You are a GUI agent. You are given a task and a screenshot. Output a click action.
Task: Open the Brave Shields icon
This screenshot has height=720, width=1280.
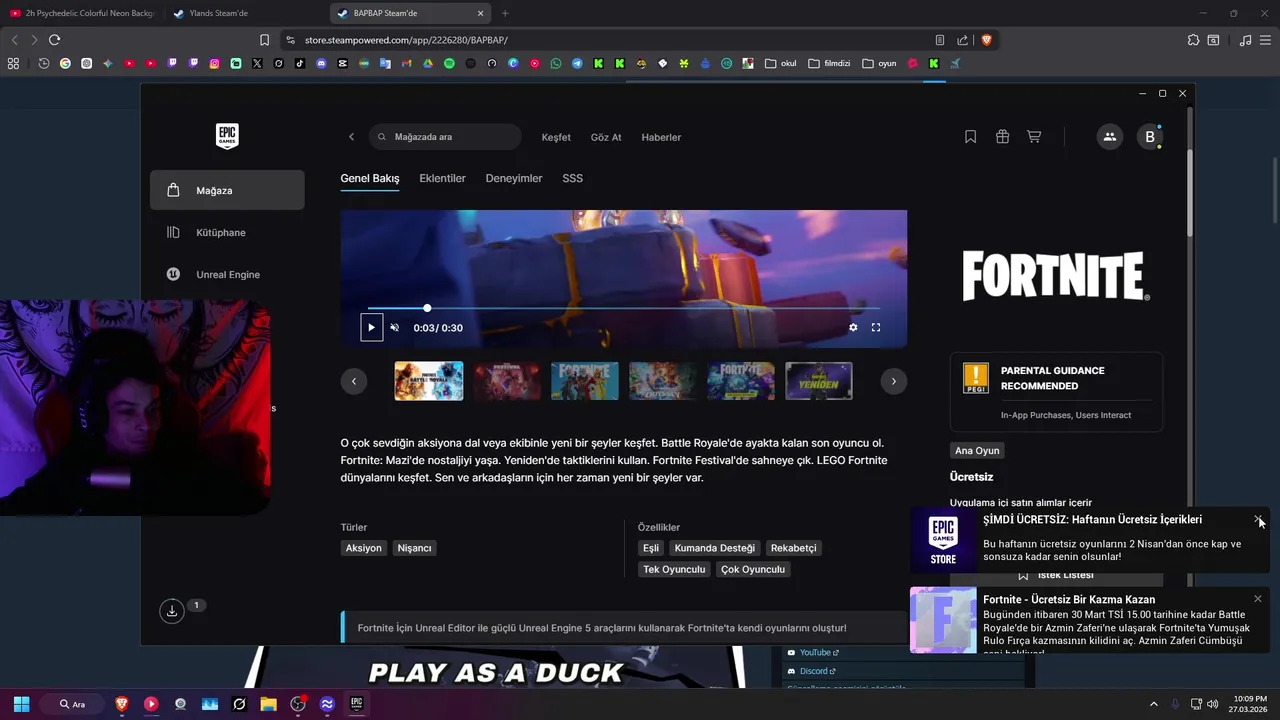coord(987,40)
